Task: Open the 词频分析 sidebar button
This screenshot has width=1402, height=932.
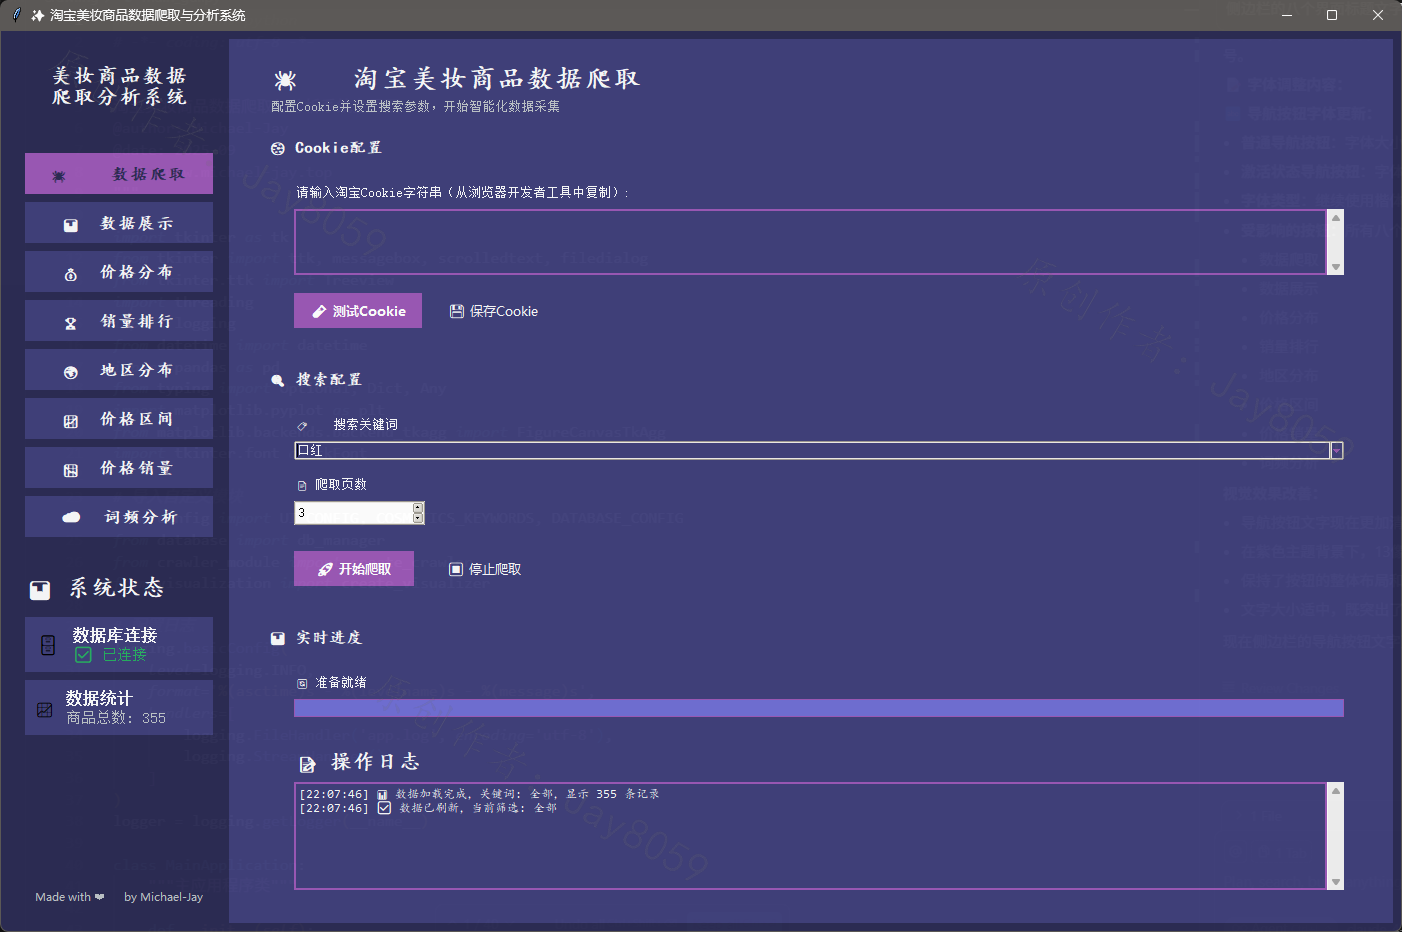Action: click(x=119, y=517)
